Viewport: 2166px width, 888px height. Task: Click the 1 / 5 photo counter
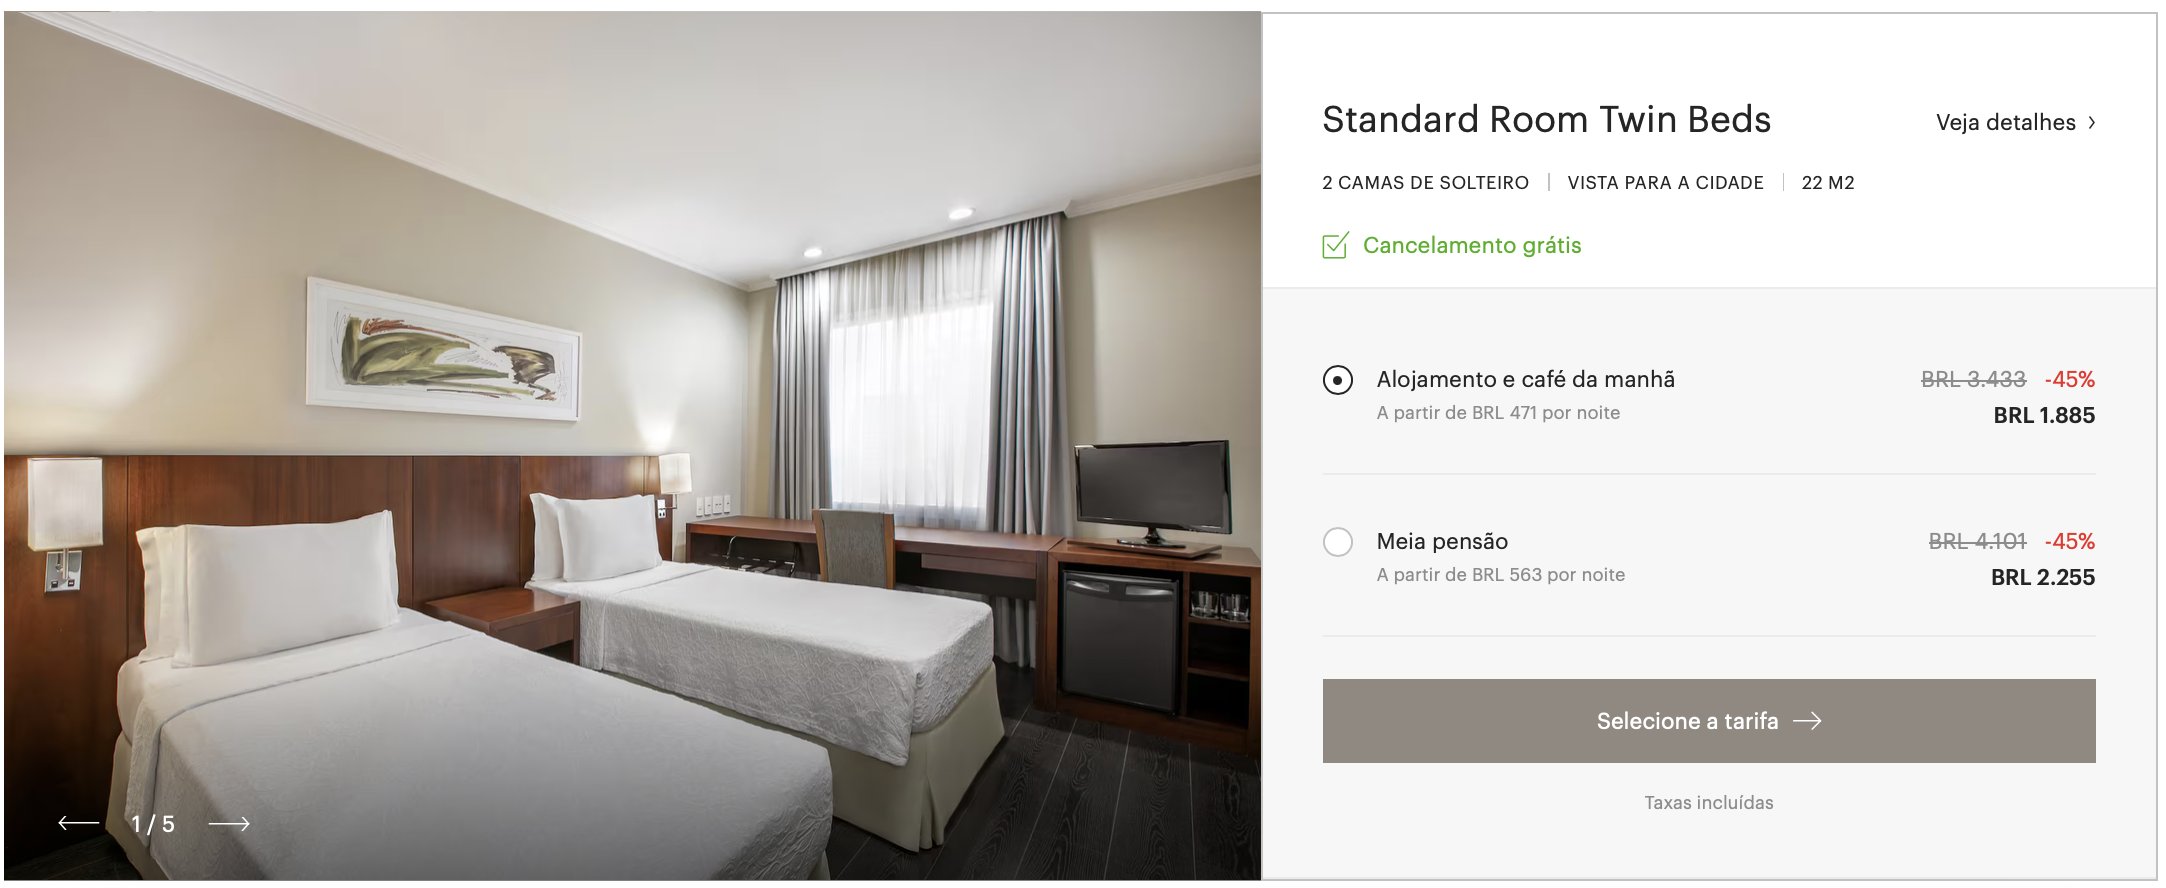tap(153, 824)
